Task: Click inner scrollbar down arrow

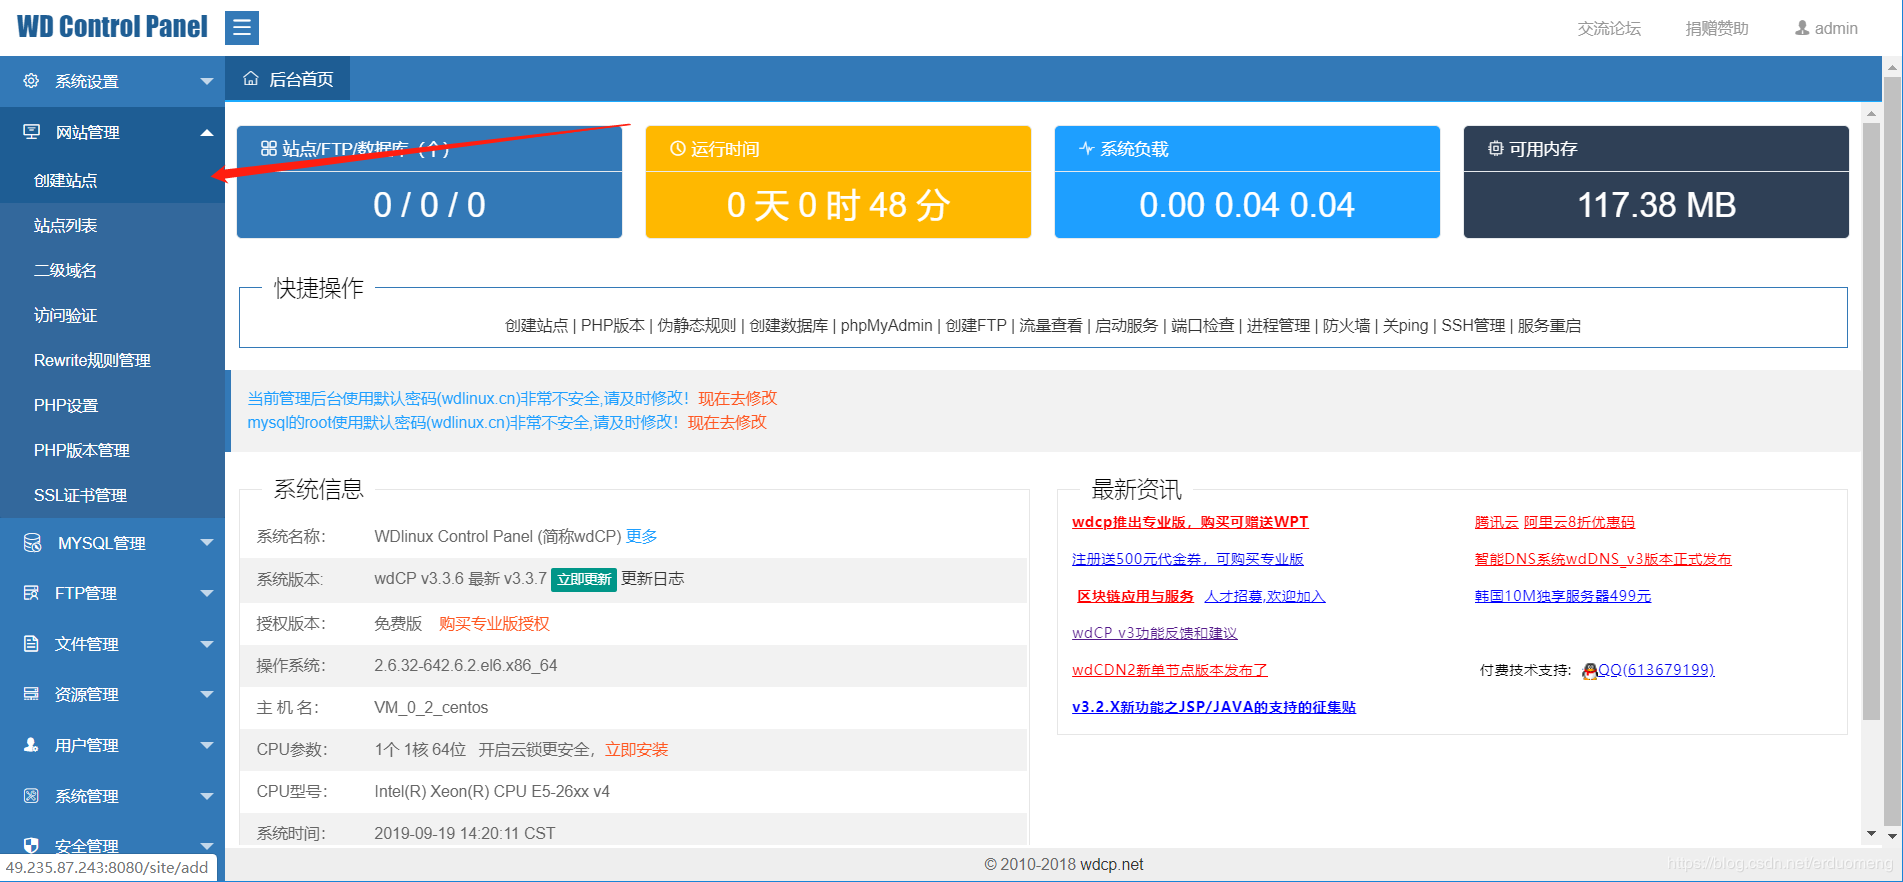Action: (1871, 833)
